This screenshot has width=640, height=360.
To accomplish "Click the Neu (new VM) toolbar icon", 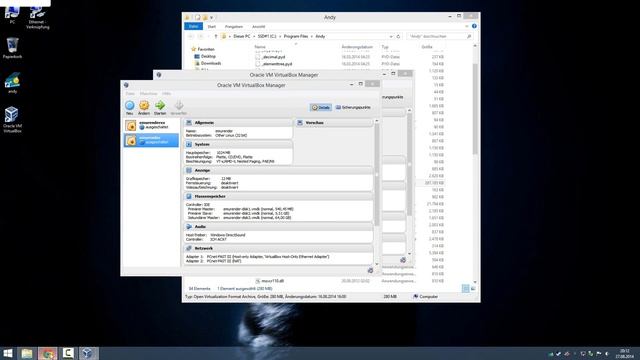I will (x=129, y=106).
